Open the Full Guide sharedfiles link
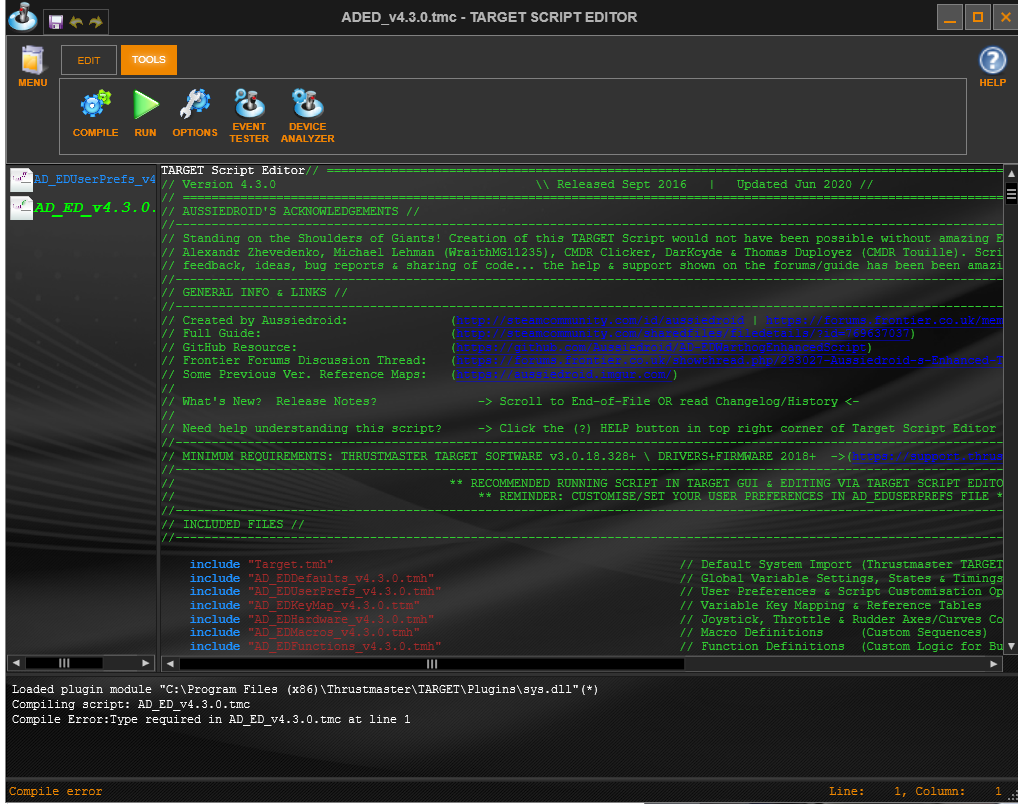The width and height of the screenshot is (1018, 804). [682, 334]
